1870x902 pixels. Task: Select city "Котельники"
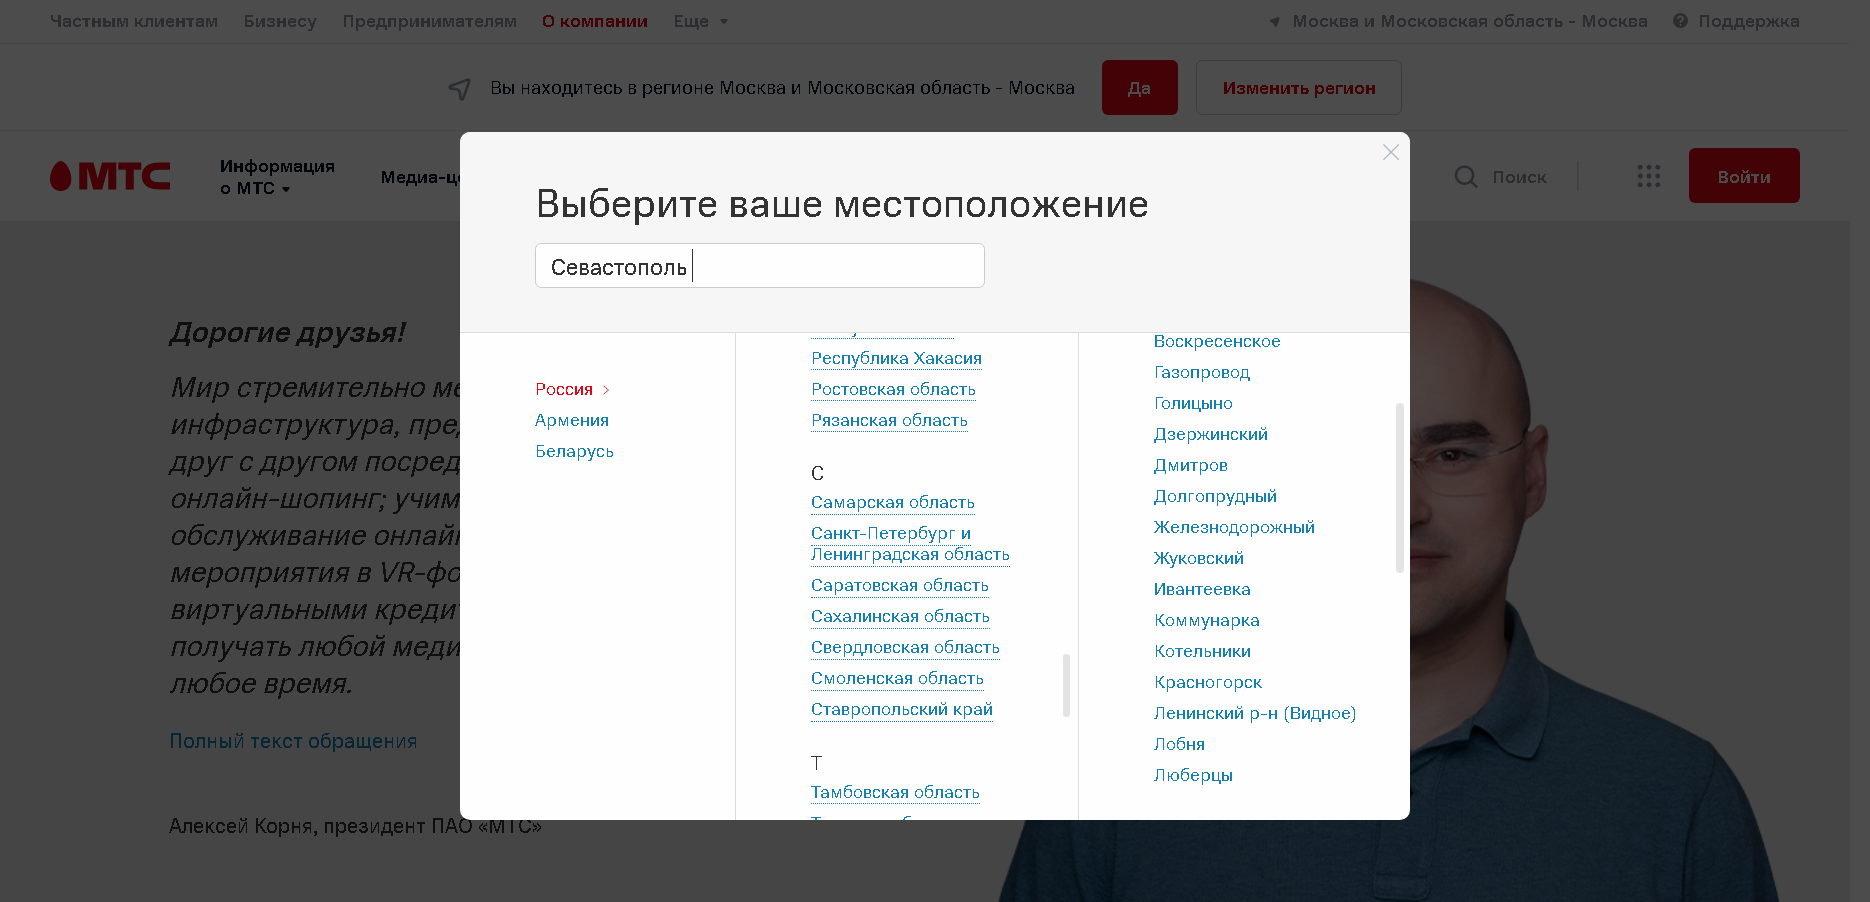(x=1202, y=651)
